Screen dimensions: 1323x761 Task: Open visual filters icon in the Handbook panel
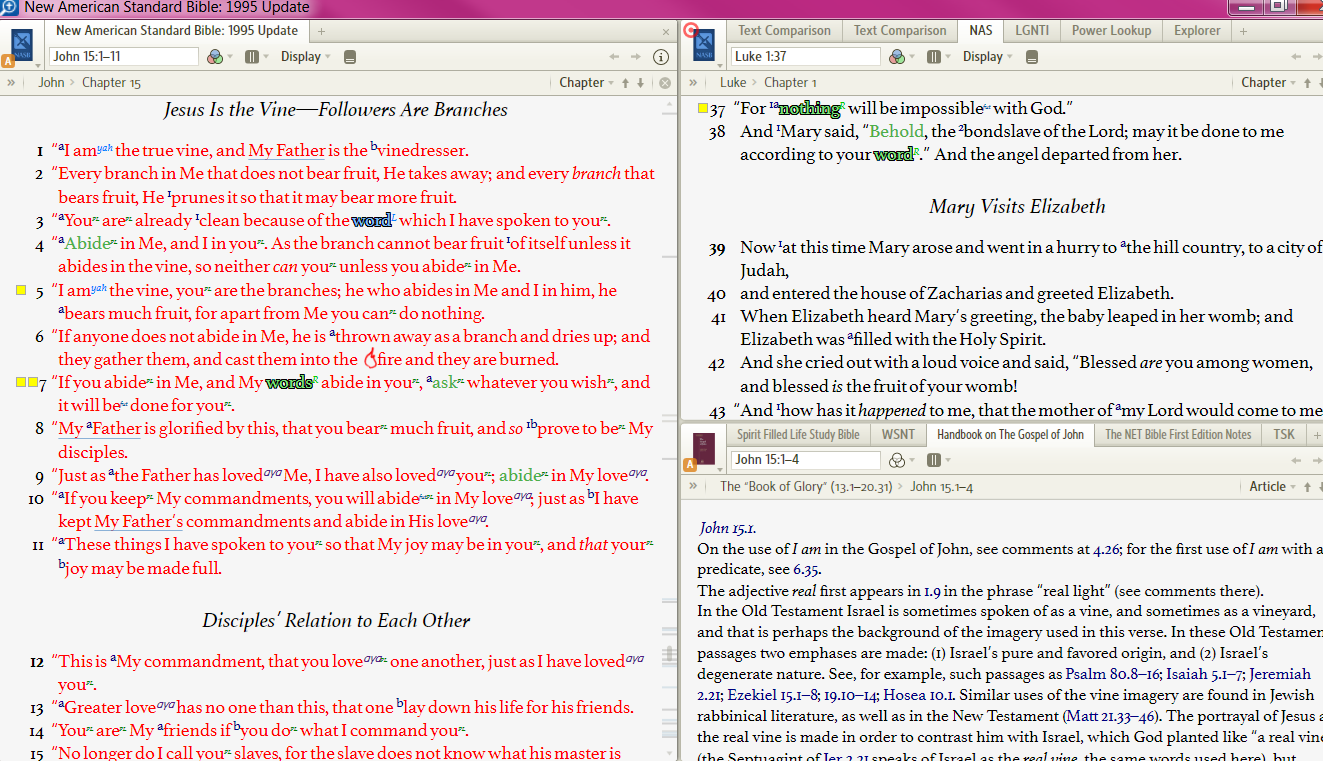[x=897, y=460]
